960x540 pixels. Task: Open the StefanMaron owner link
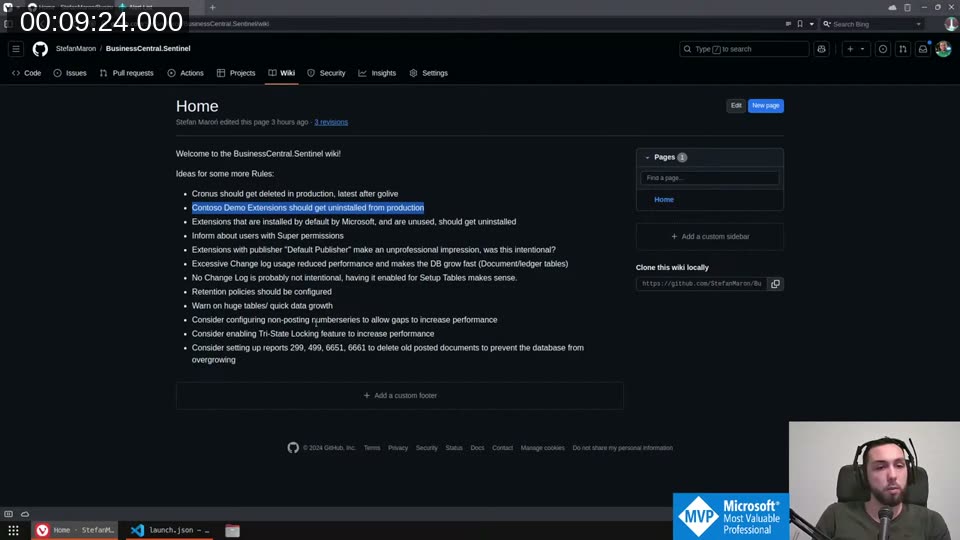[x=76, y=48]
